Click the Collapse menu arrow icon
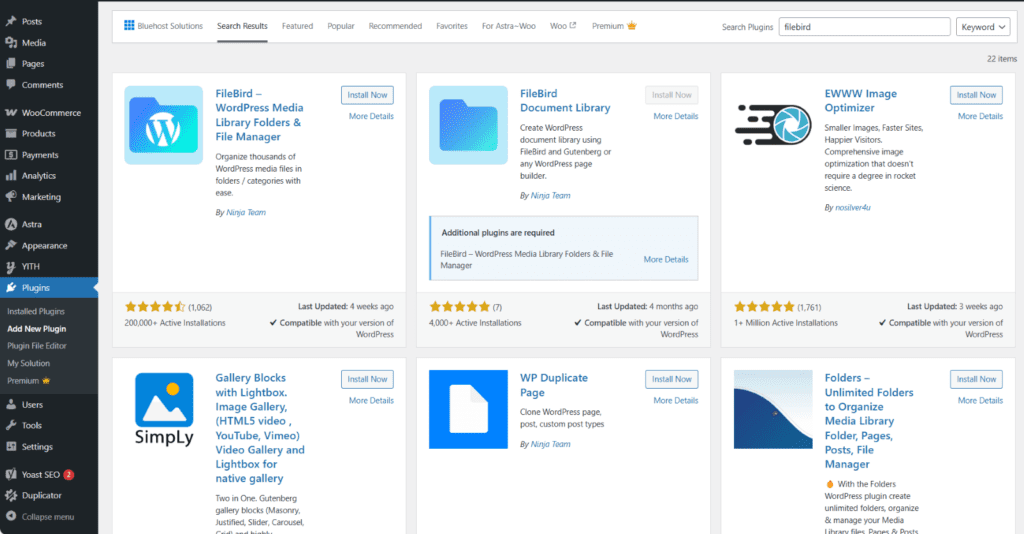Viewport: 1024px width, 534px height. point(11,516)
